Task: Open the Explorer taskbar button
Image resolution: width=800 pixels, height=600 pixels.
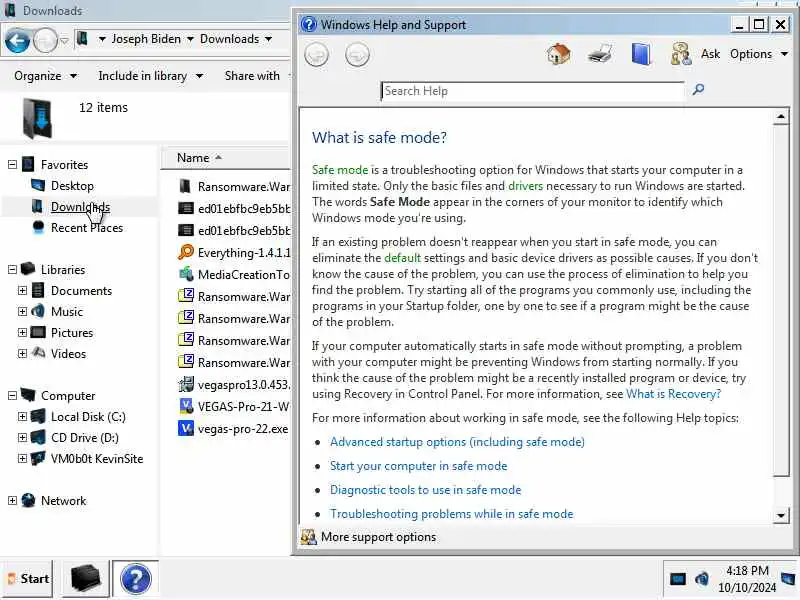Action: pos(85,579)
